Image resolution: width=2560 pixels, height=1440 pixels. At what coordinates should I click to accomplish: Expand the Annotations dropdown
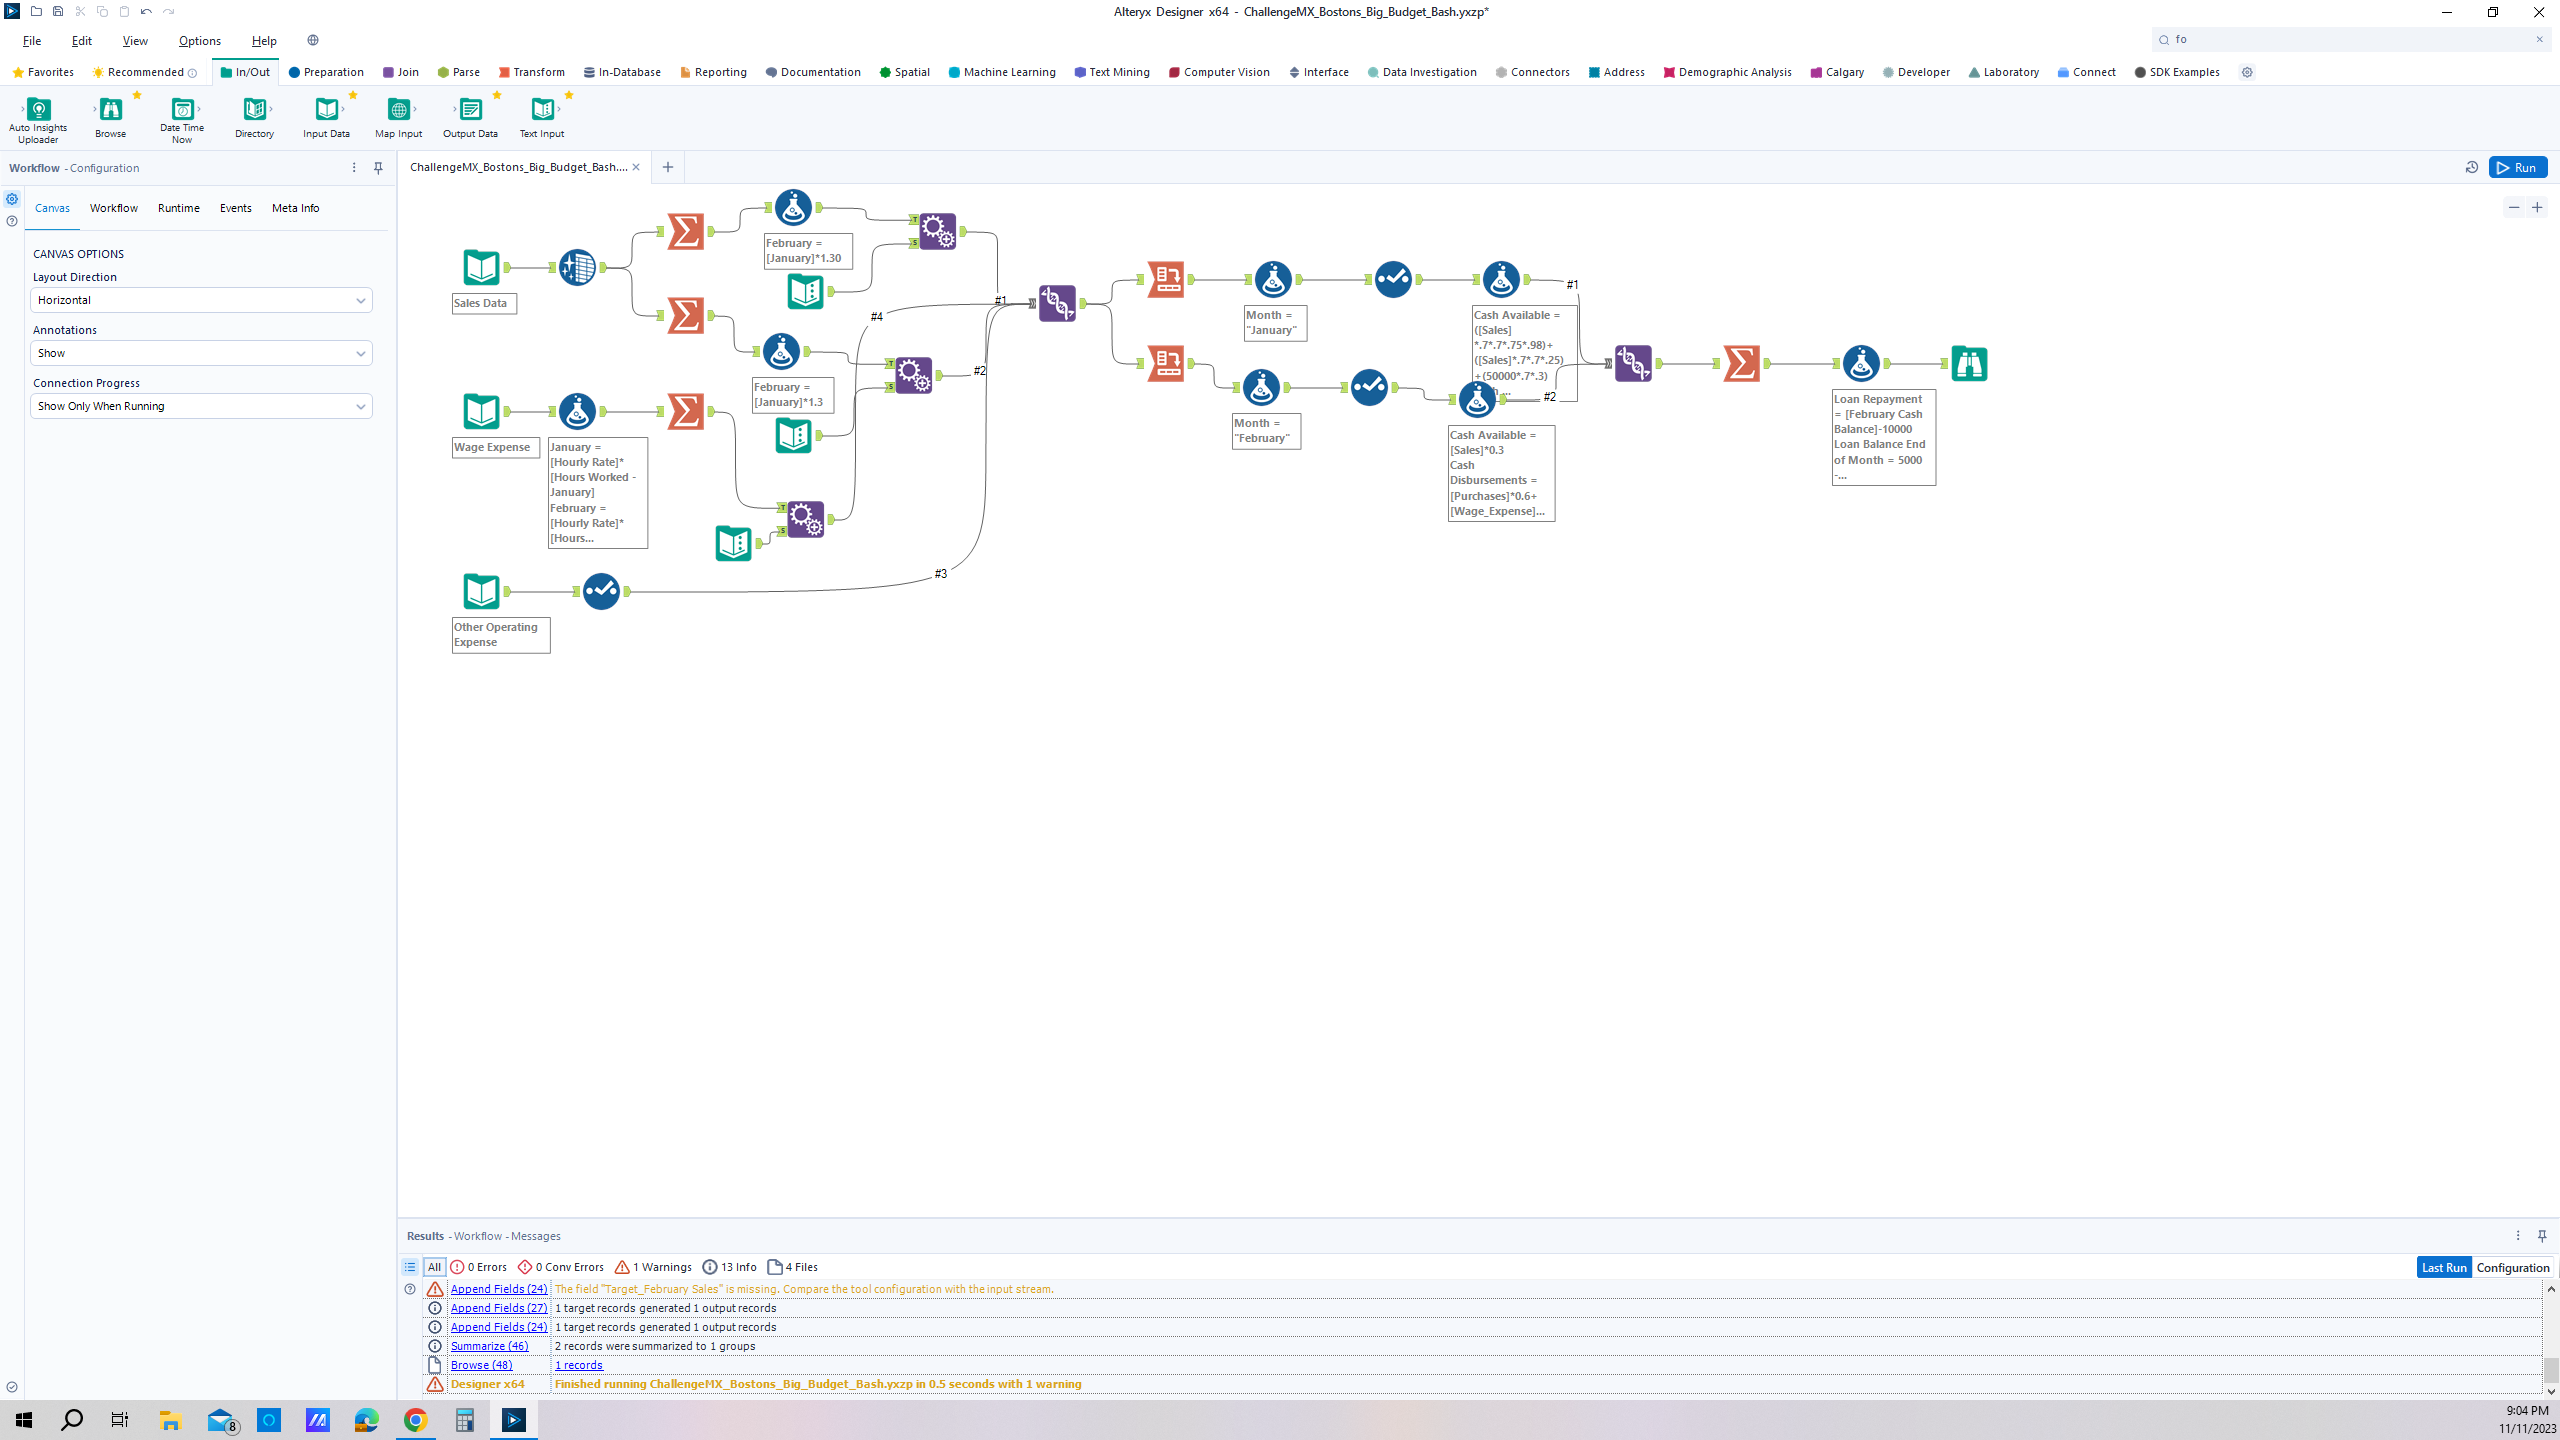(x=201, y=353)
